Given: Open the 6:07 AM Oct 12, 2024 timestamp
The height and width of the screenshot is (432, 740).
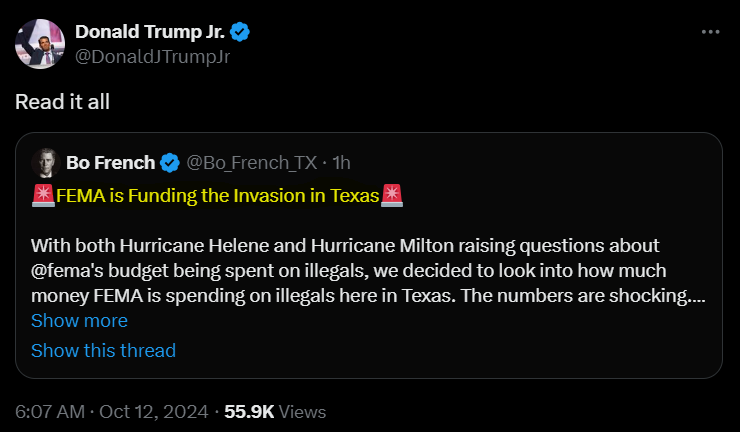Looking at the screenshot, I should click(109, 411).
